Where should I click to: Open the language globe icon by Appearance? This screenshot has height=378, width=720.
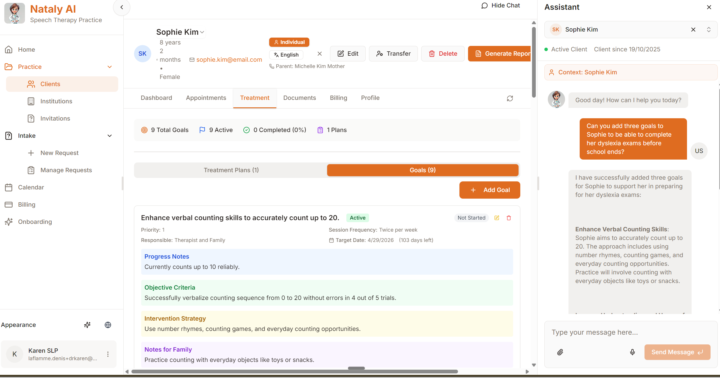click(108, 325)
